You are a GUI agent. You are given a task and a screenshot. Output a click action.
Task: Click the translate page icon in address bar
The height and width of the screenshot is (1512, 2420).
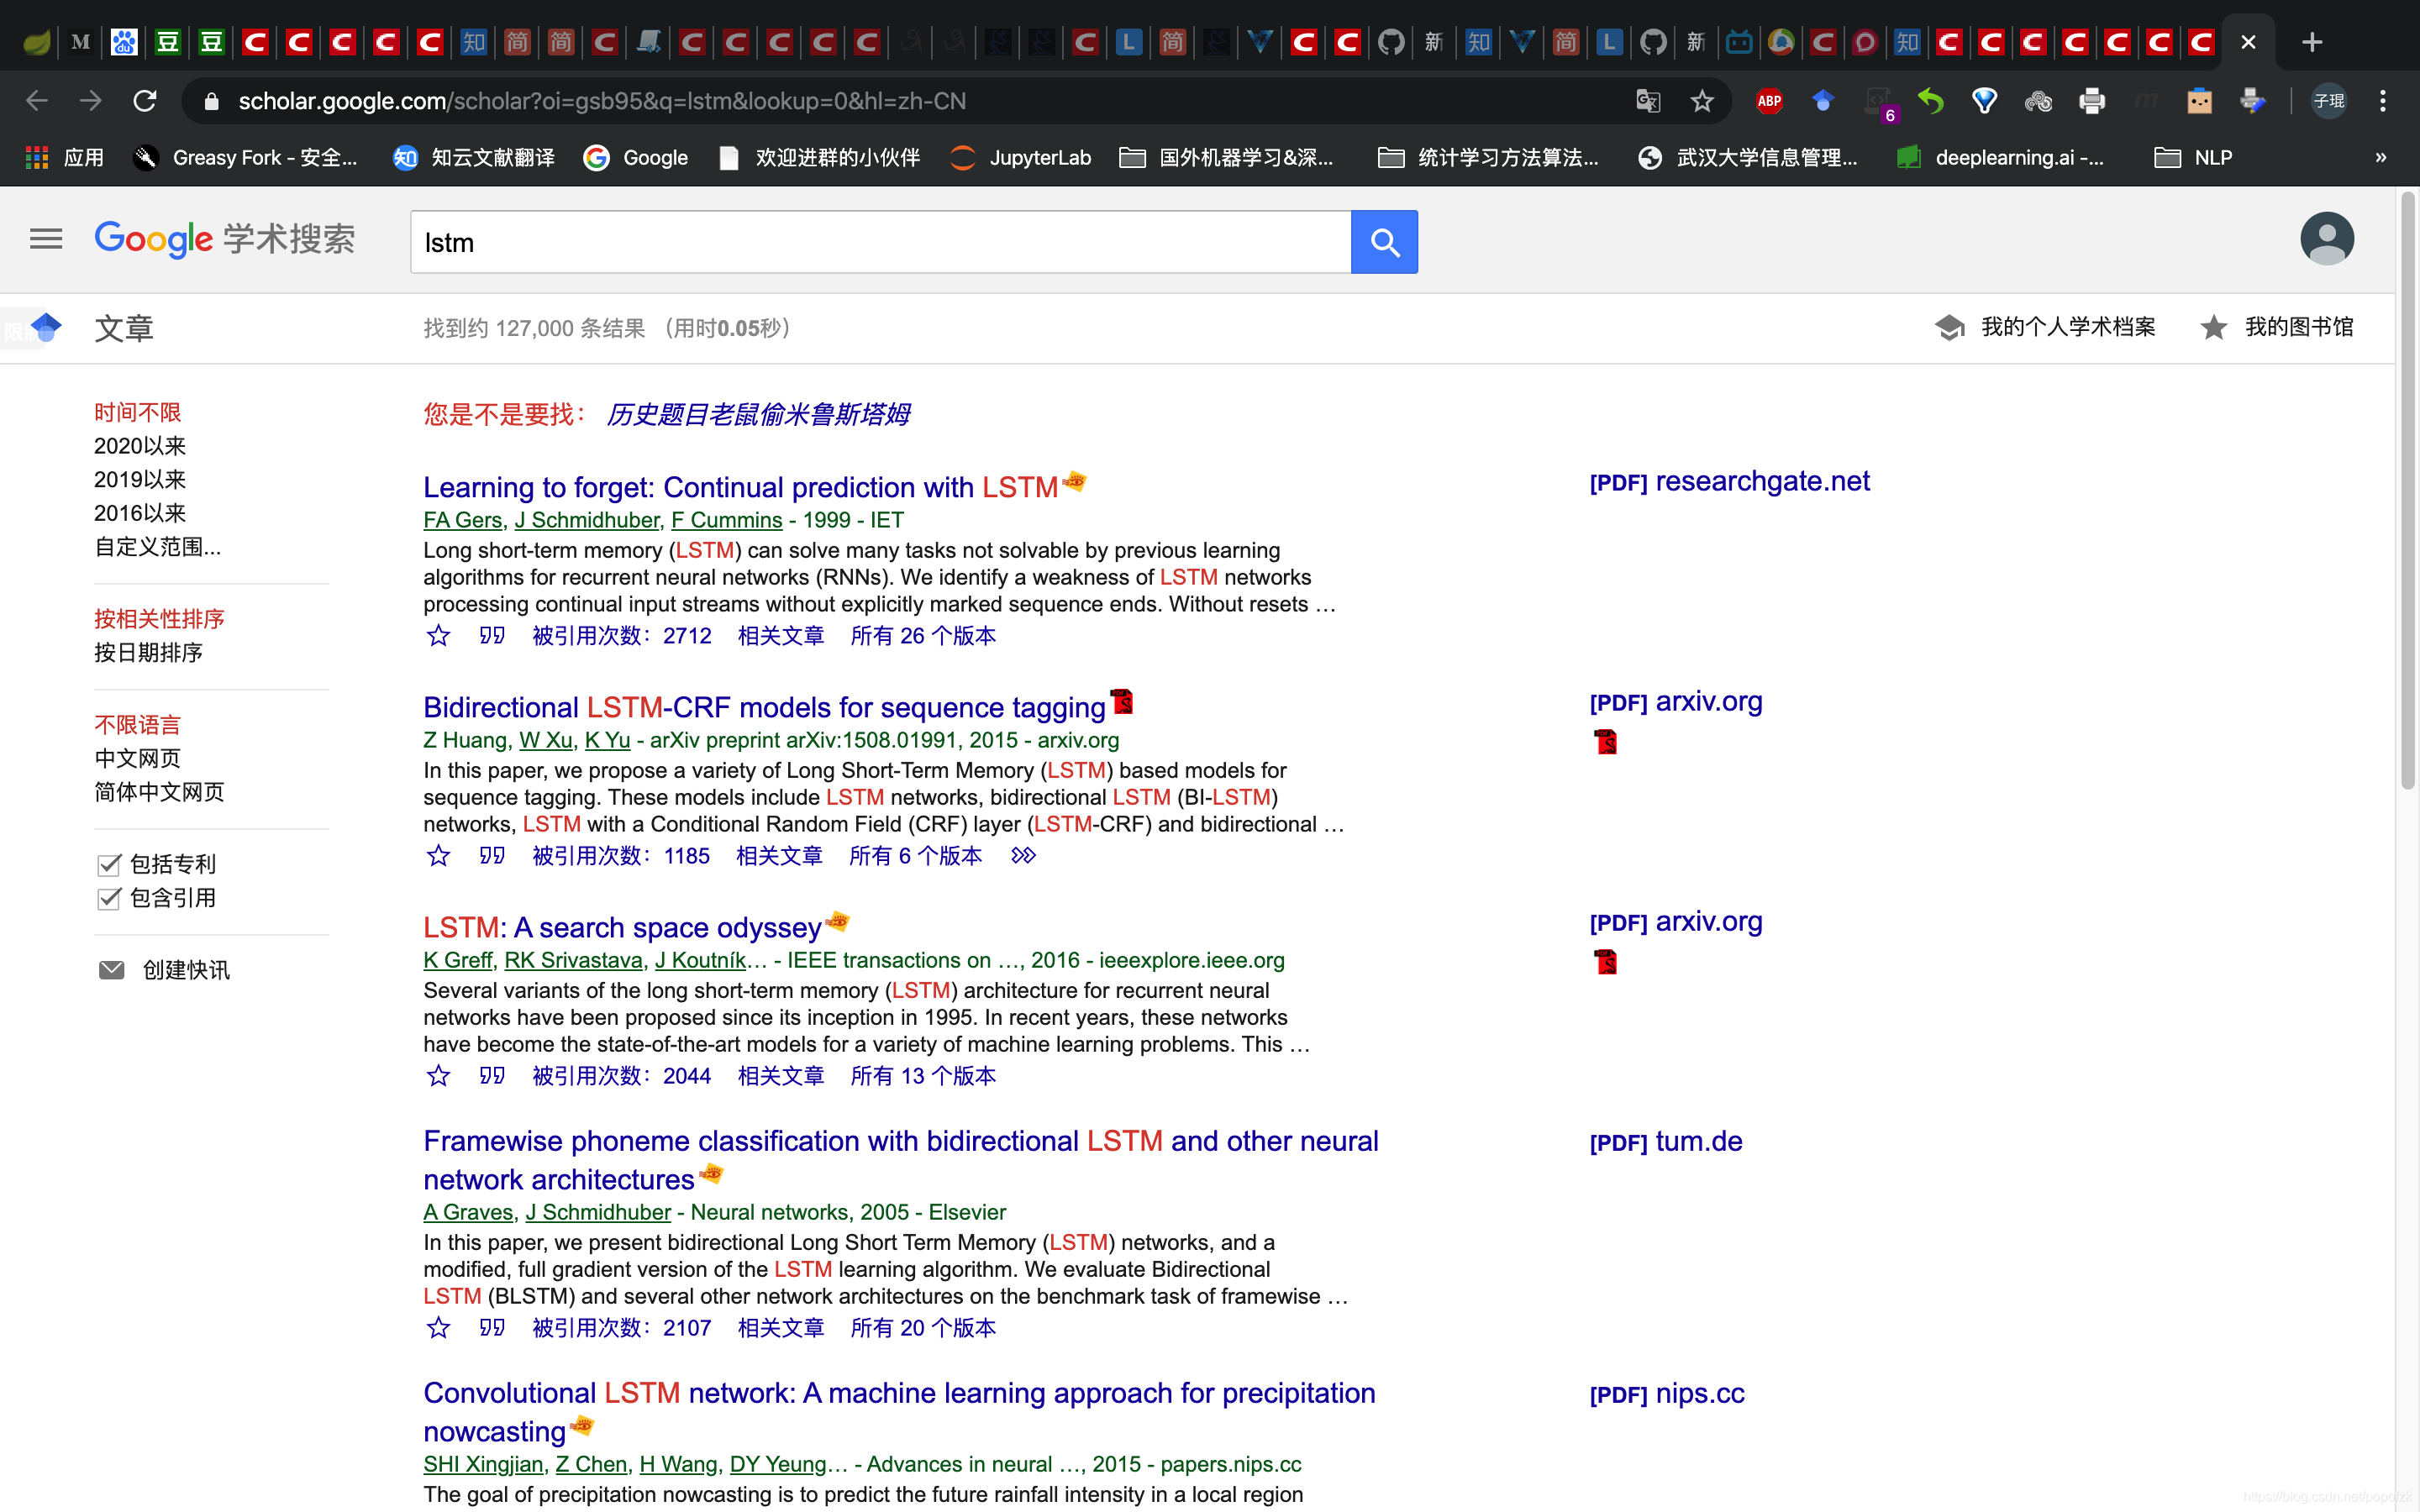pyautogui.click(x=1647, y=101)
